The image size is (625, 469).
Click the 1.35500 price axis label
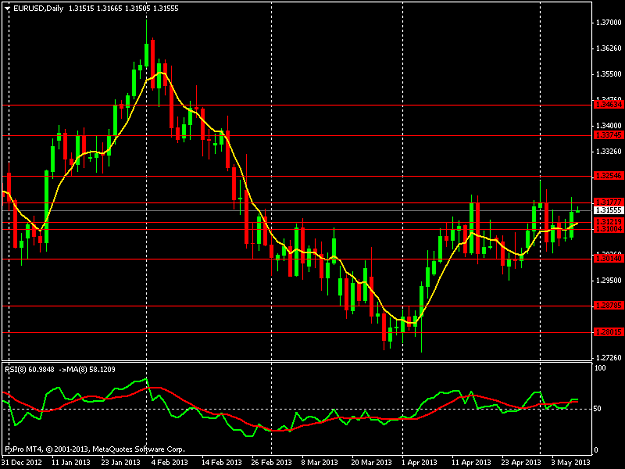click(608, 74)
